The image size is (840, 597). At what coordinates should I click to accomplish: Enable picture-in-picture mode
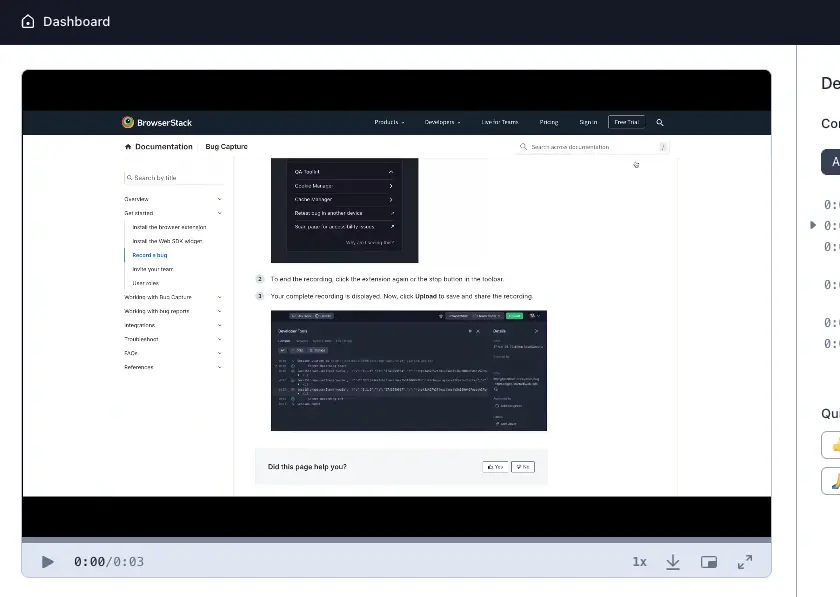(x=709, y=562)
